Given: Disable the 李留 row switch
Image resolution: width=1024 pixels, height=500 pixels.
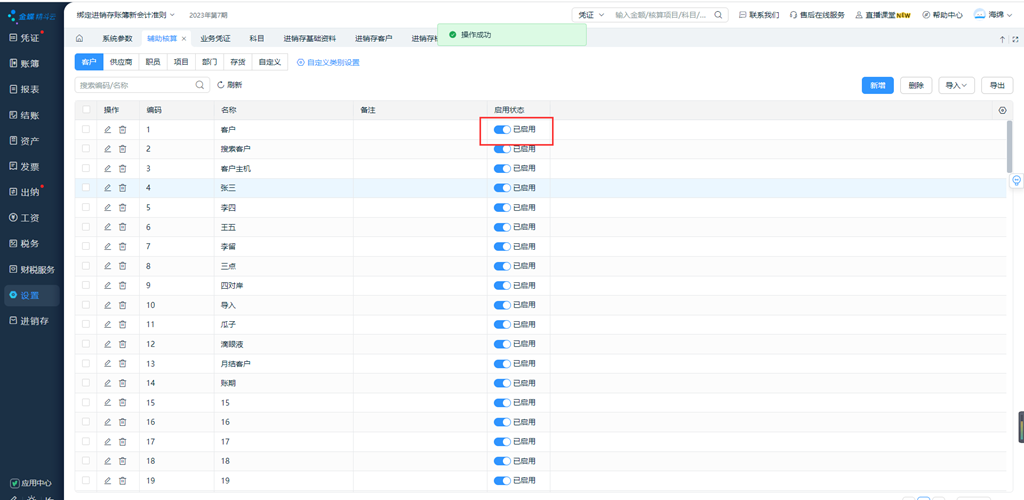Looking at the screenshot, I should (502, 247).
